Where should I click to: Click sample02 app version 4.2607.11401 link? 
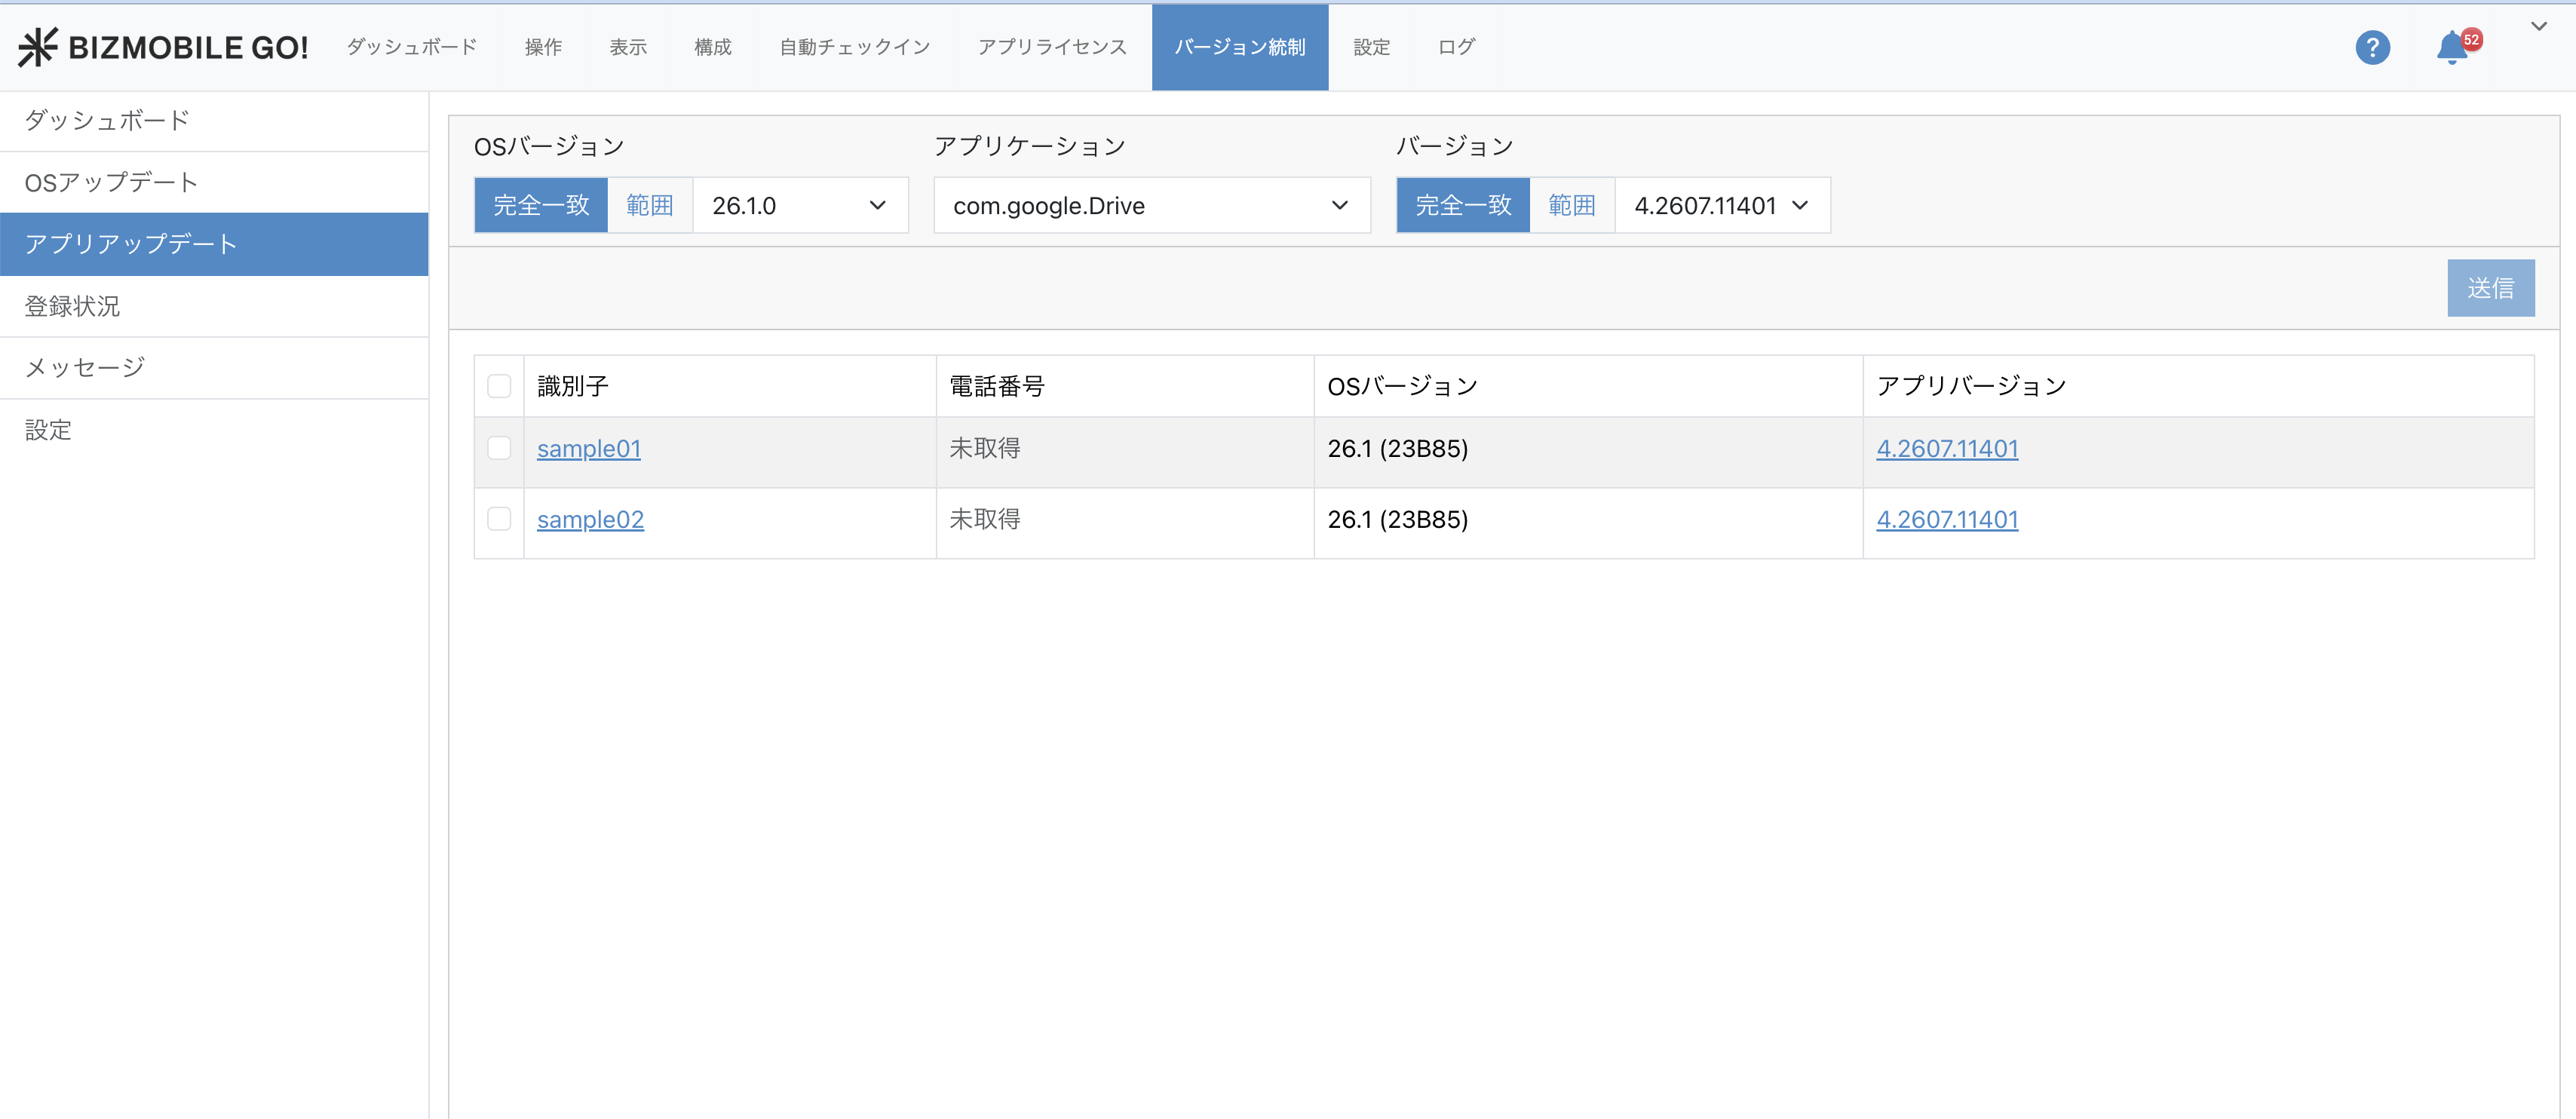pos(1947,520)
